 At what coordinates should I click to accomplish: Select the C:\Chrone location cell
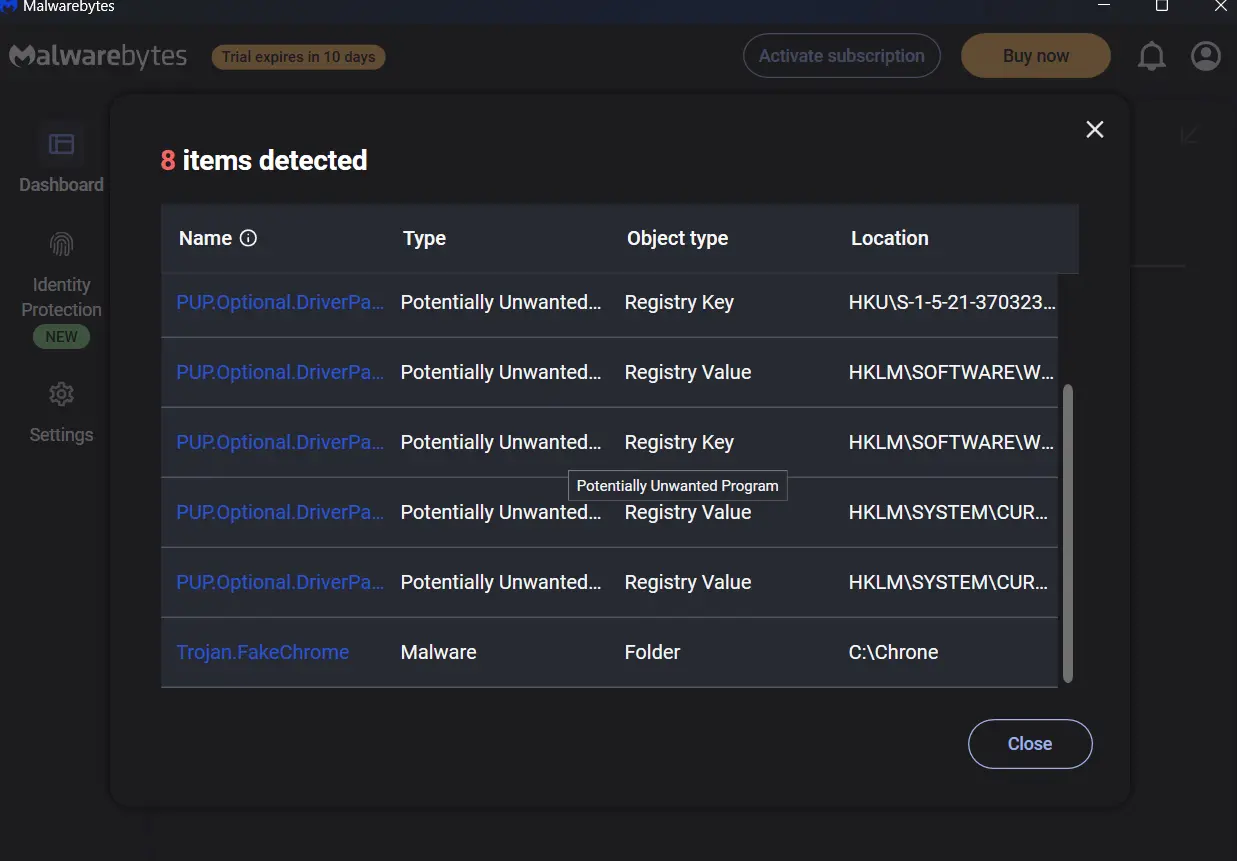(x=894, y=652)
